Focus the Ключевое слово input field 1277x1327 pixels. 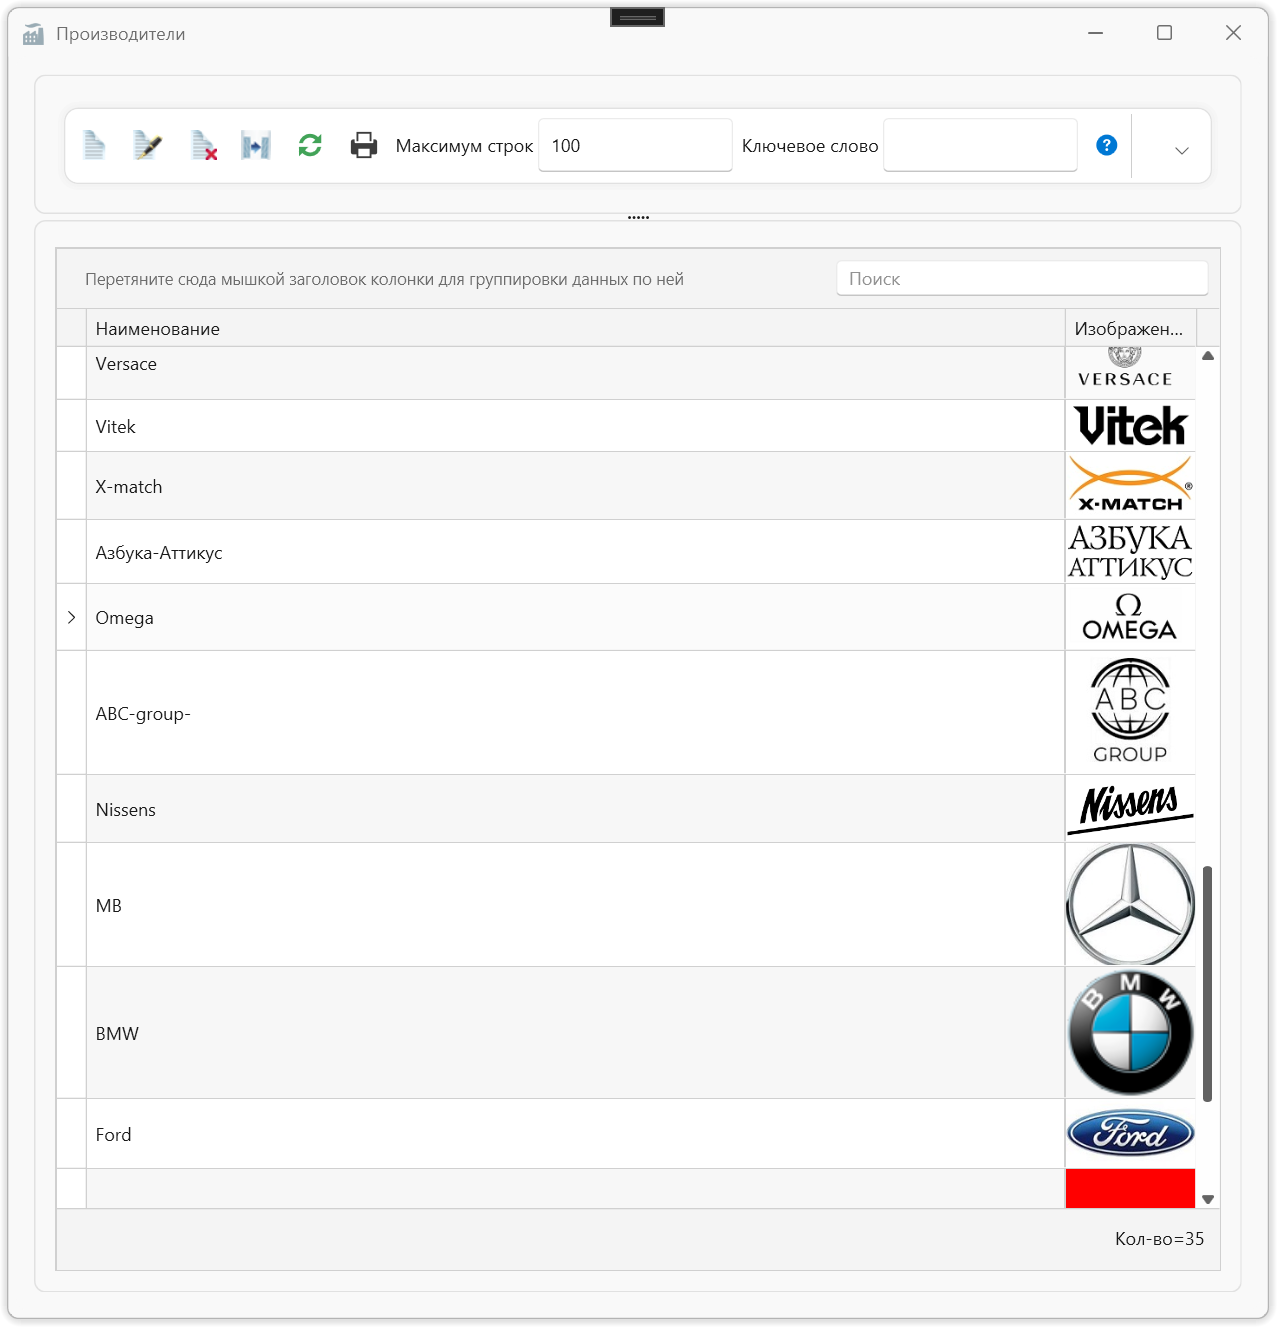(980, 145)
